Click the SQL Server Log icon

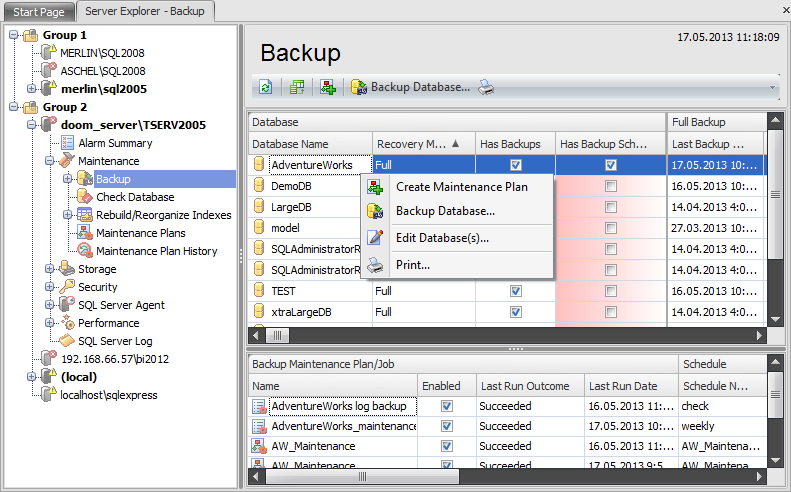point(68,341)
